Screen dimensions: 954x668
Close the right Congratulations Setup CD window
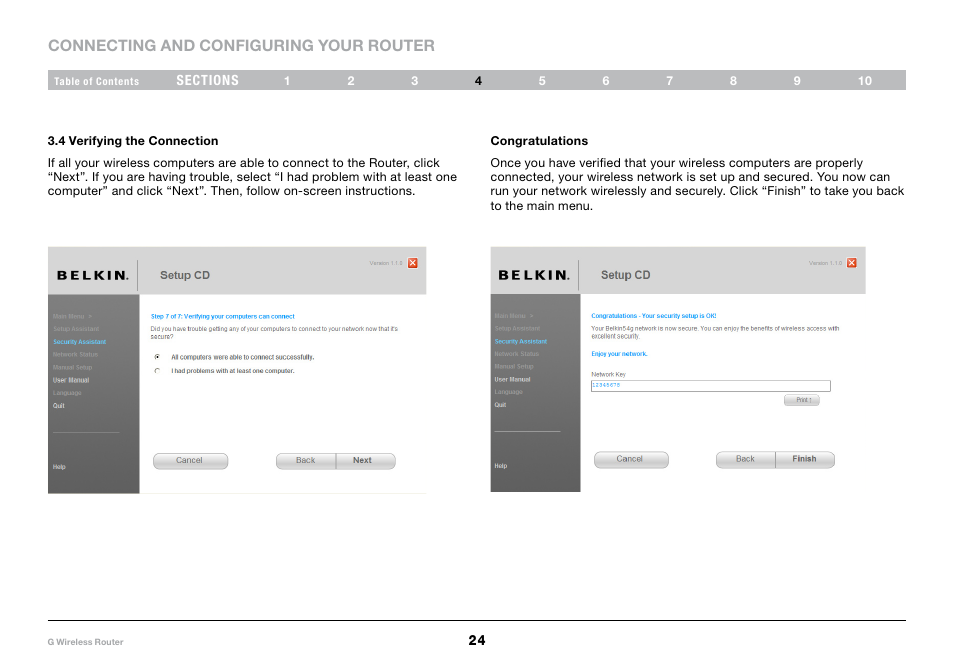852,263
